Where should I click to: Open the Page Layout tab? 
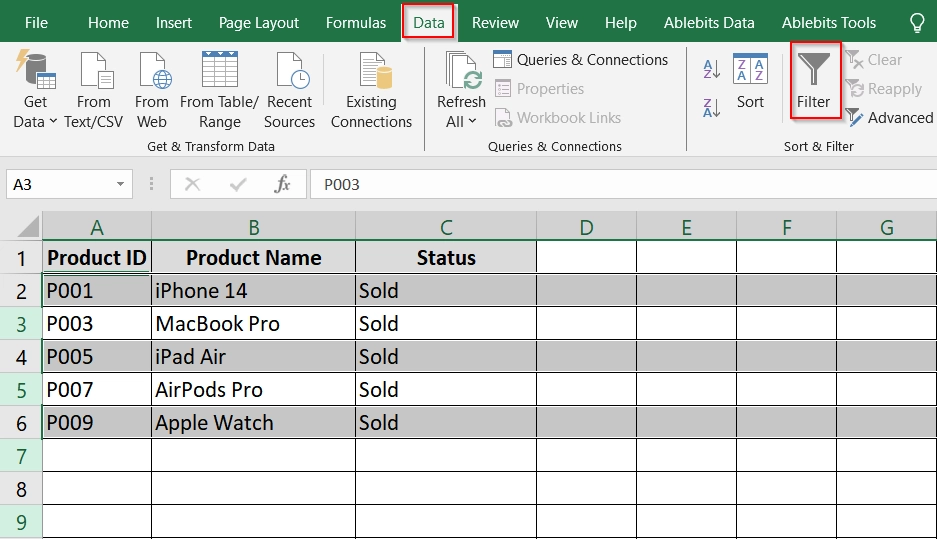pyautogui.click(x=259, y=23)
